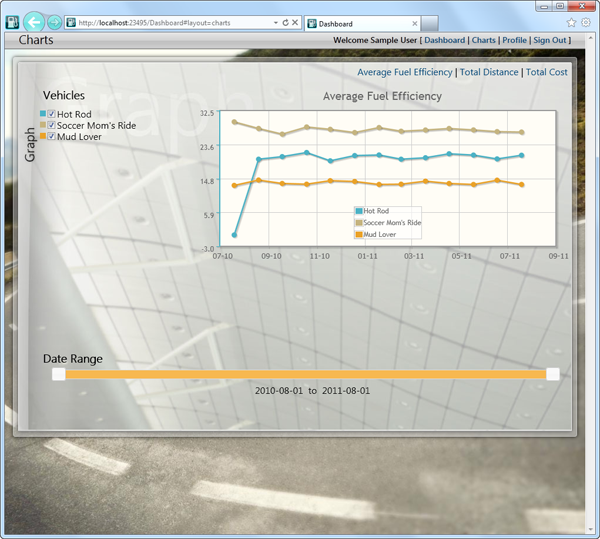Click the teal Hot Rod color swatch in Vehicles
This screenshot has height=539, width=600.
click(x=43, y=114)
